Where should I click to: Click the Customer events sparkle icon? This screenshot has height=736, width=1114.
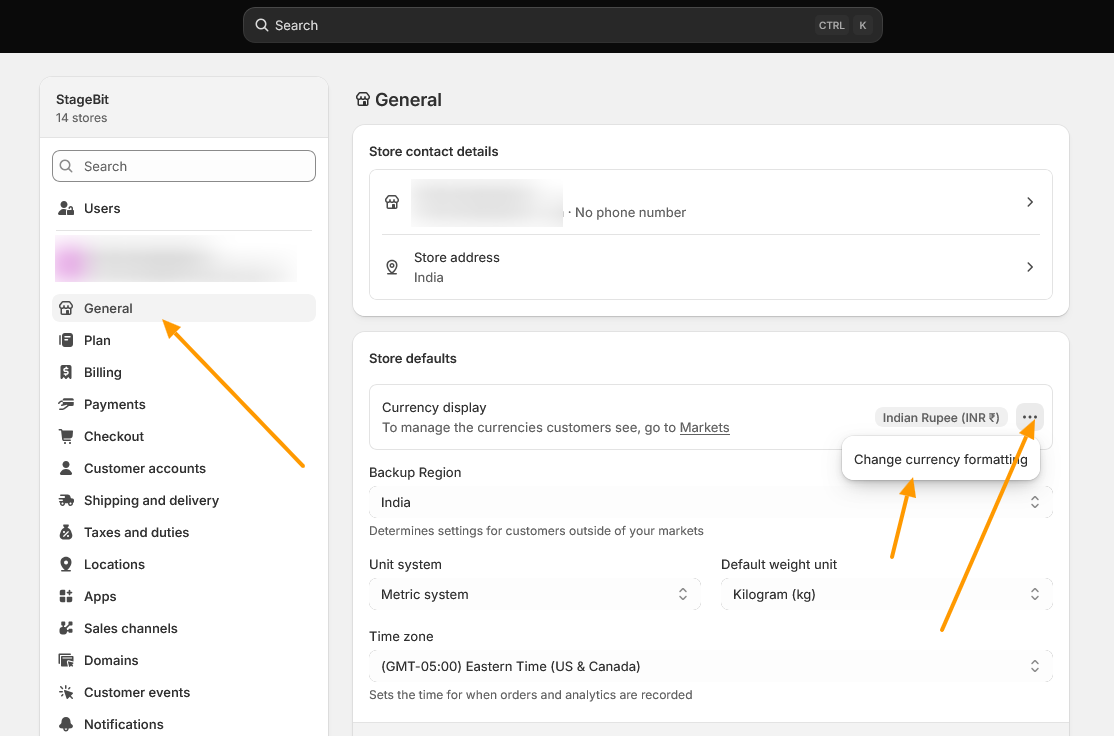[66, 692]
